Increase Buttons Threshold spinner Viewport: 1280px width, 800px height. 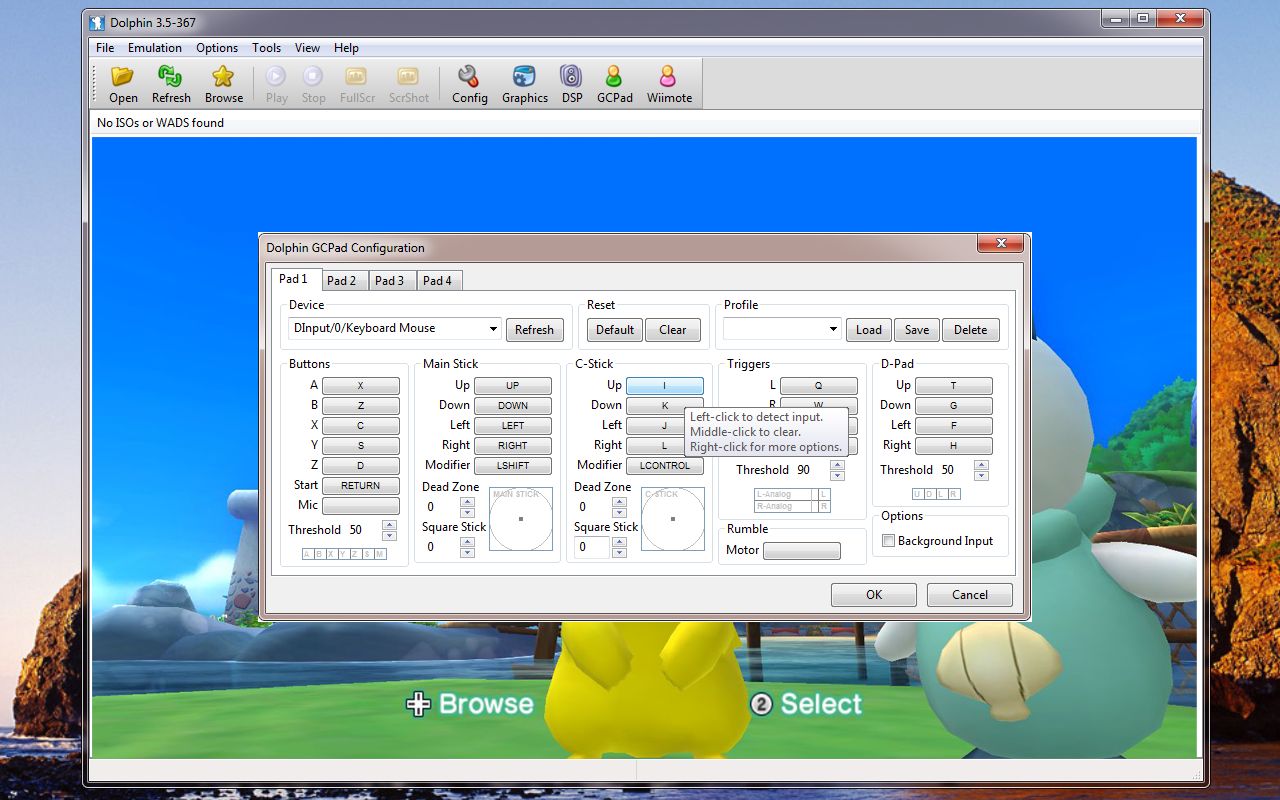coord(390,525)
